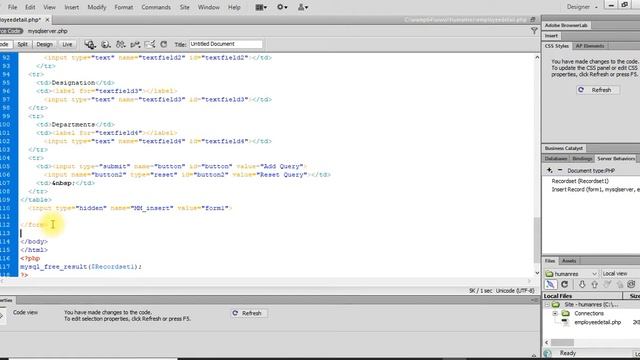The image size is (640, 360).
Task: Click the Refresh Design View toolbar icon
Action: pos(164,44)
